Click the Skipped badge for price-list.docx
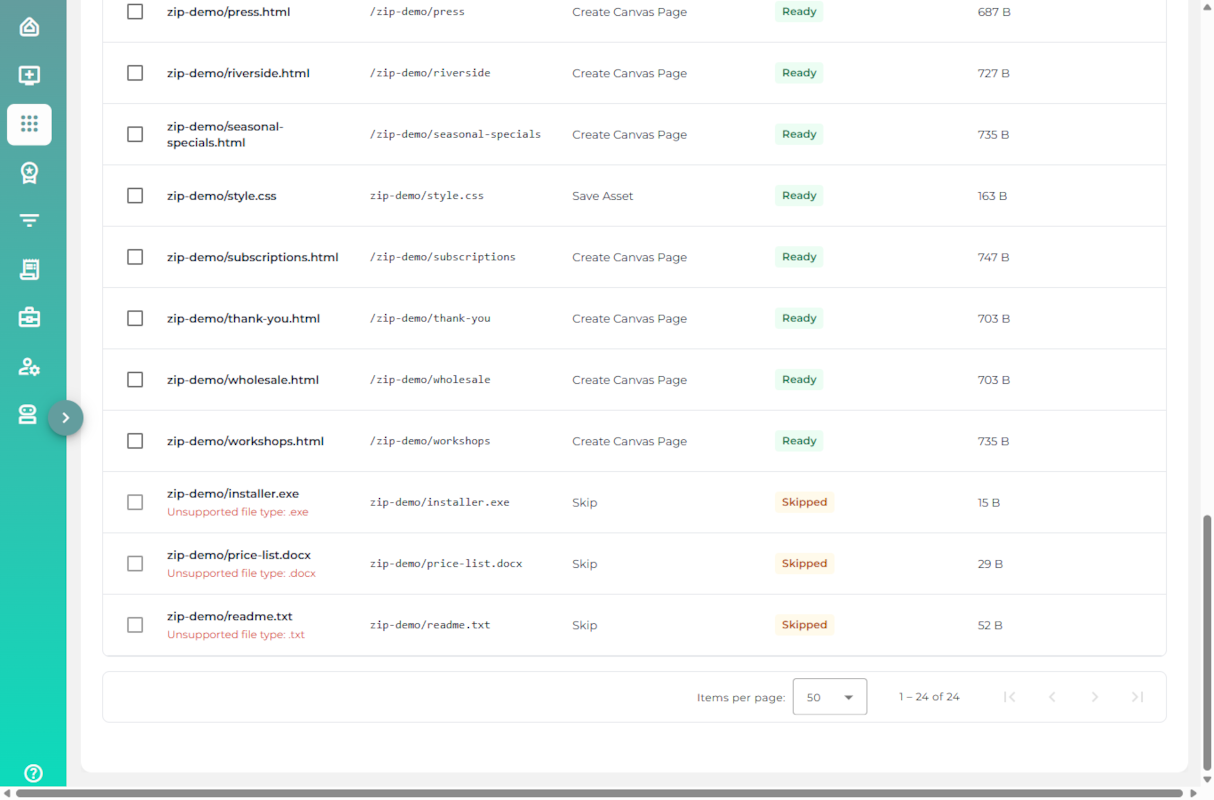Screen dimensions: 1214x800 click(x=805, y=564)
